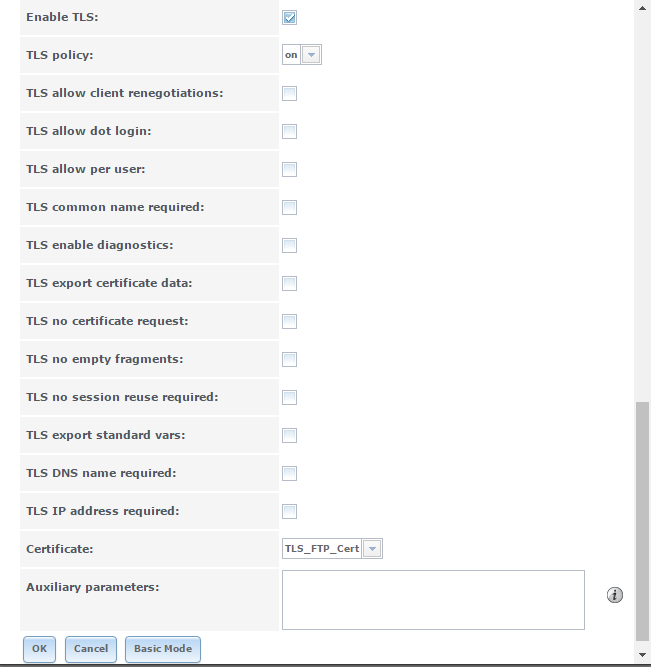Toggle TLS allow per user checkbox
This screenshot has height=667, width=651.
289,169
